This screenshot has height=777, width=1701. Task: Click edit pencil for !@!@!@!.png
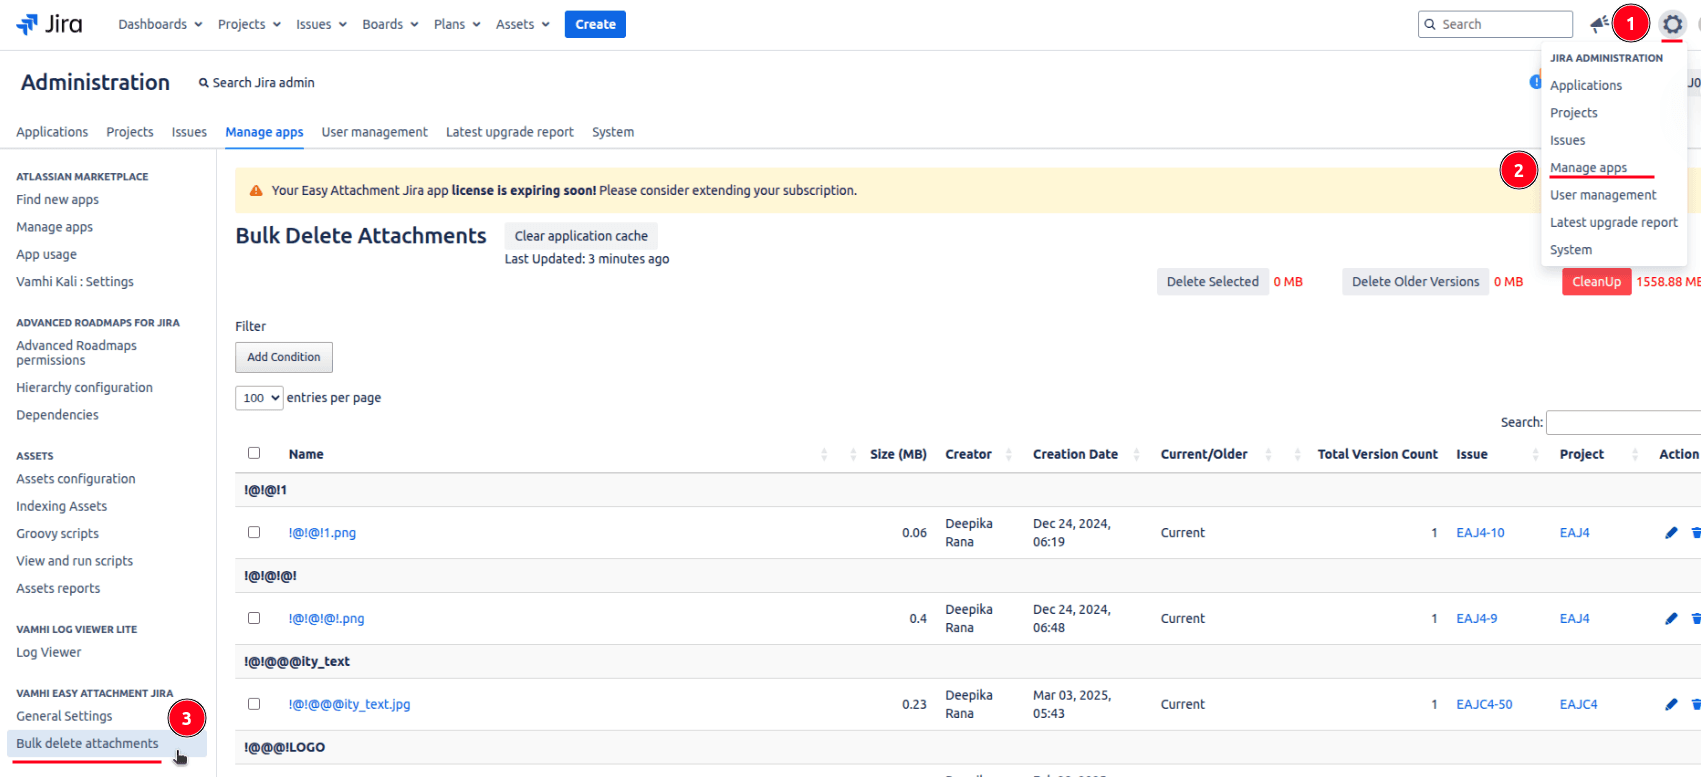[1671, 619]
